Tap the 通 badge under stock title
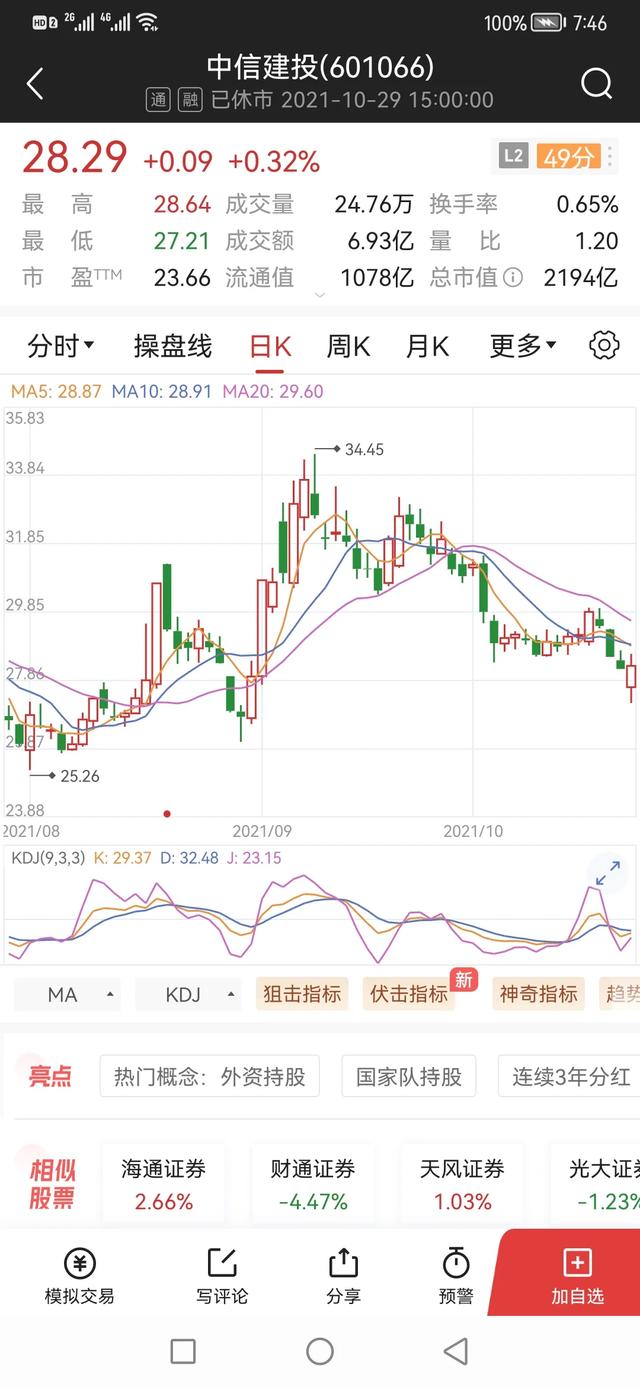This screenshot has width=640, height=1387. click(158, 100)
